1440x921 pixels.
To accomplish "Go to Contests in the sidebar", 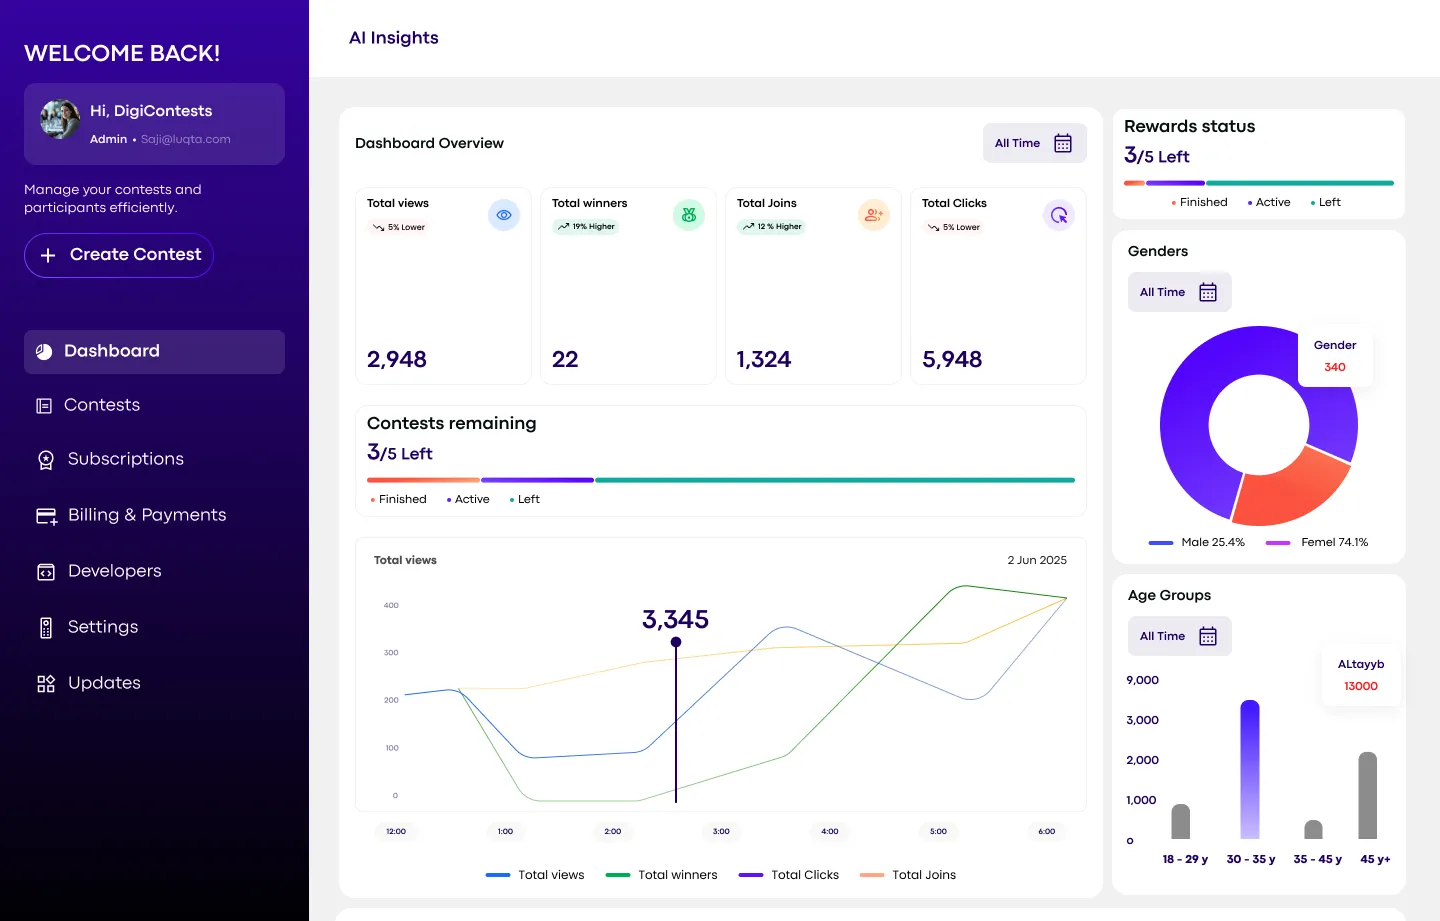I will click(101, 405).
